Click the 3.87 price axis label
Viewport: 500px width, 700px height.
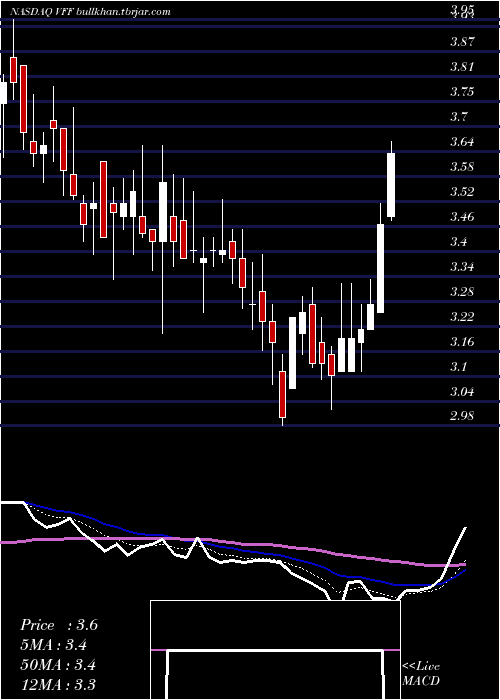(462, 42)
